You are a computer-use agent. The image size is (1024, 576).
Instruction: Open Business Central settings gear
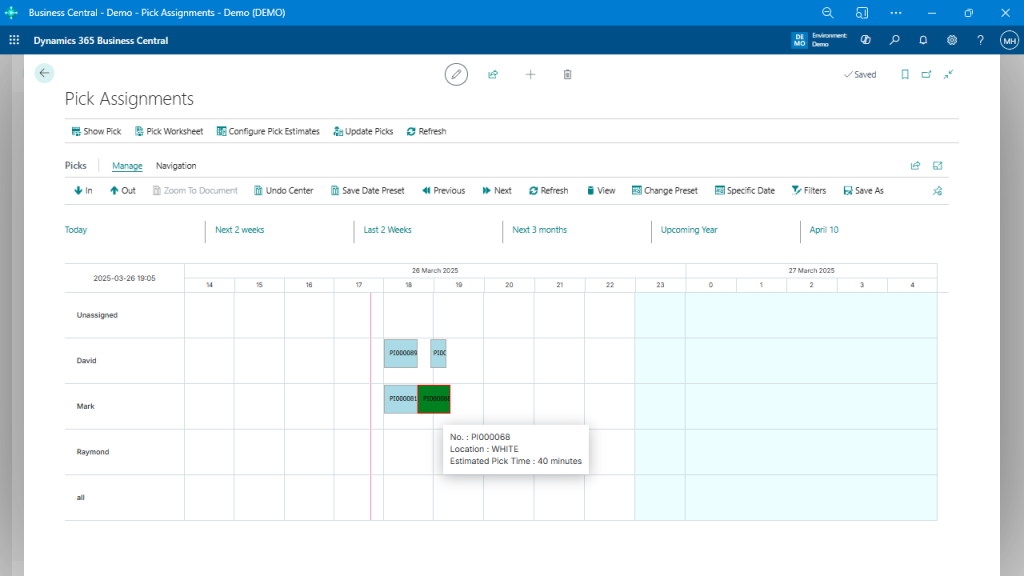pos(952,40)
